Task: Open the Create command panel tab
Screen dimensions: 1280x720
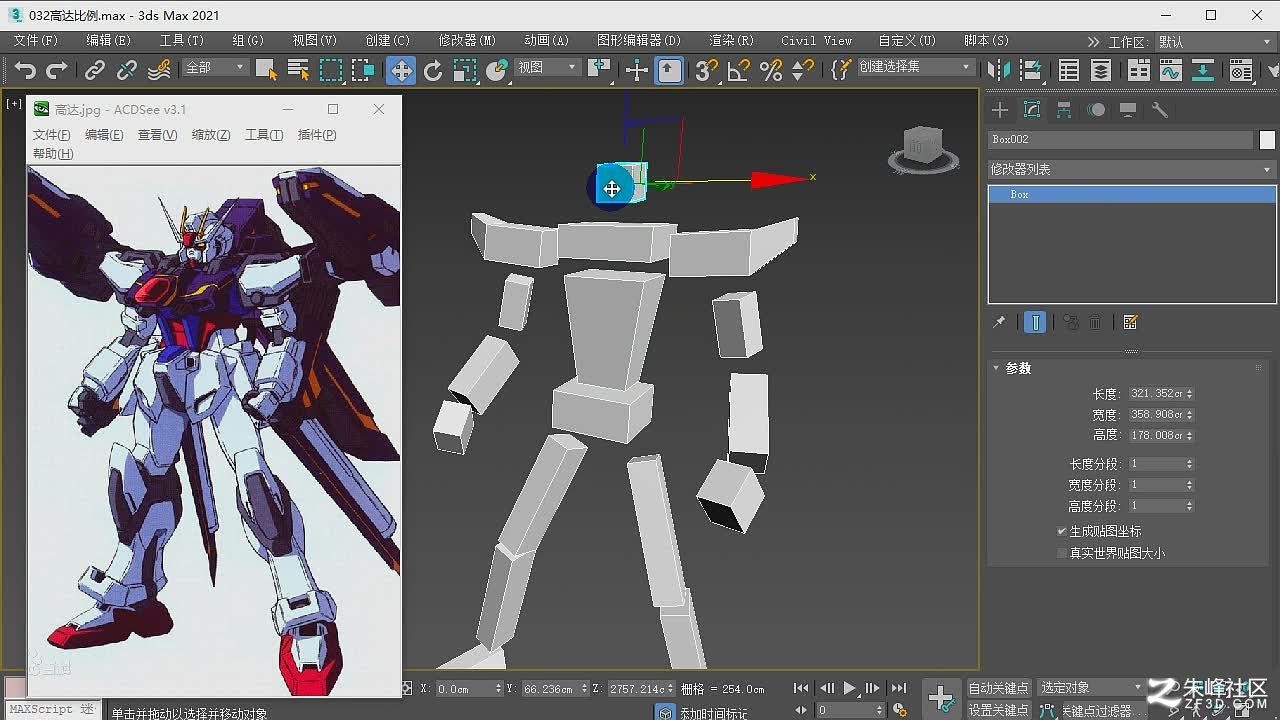Action: 1000,110
